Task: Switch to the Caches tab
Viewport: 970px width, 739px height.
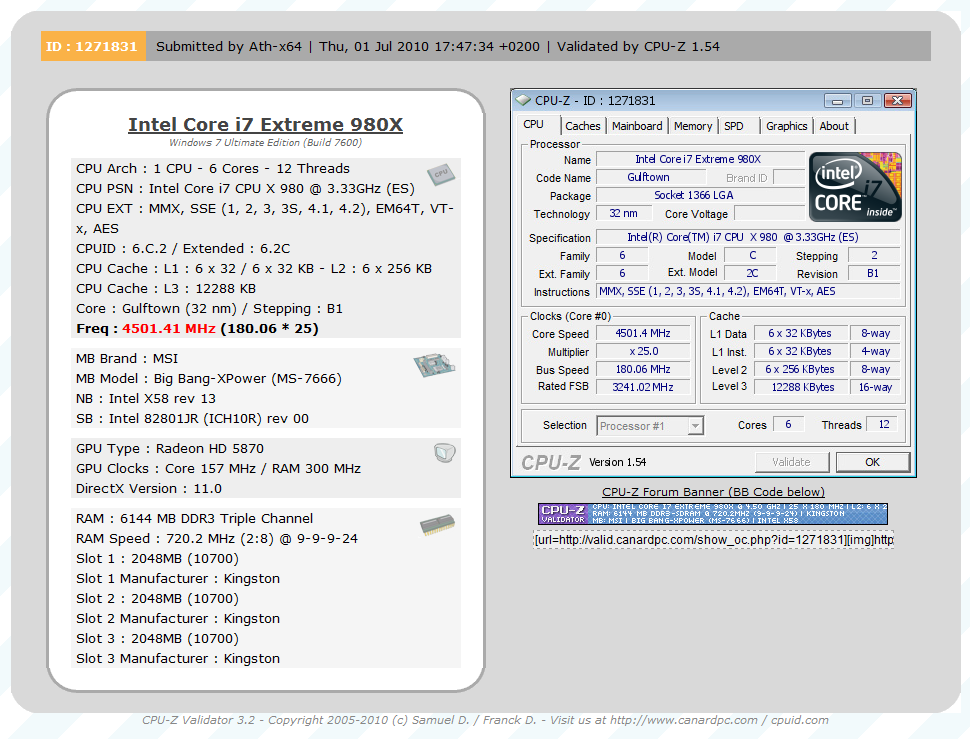Action: [x=582, y=126]
